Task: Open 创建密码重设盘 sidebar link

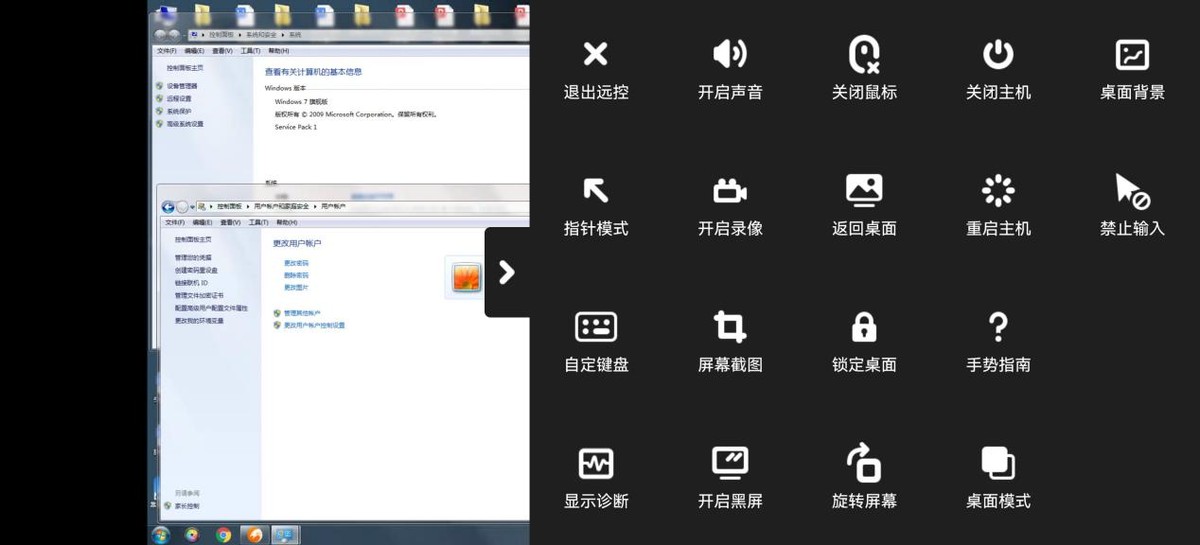Action: tap(196, 270)
